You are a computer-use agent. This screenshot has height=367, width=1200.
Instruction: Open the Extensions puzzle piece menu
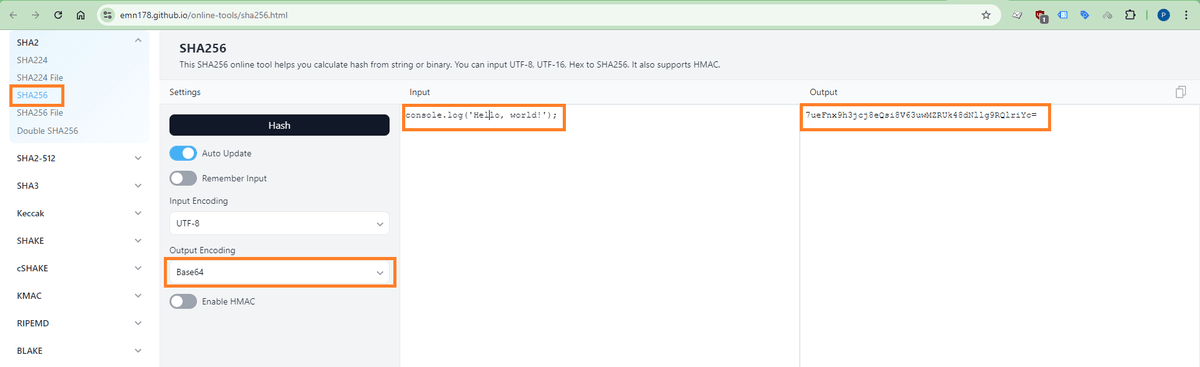1130,15
